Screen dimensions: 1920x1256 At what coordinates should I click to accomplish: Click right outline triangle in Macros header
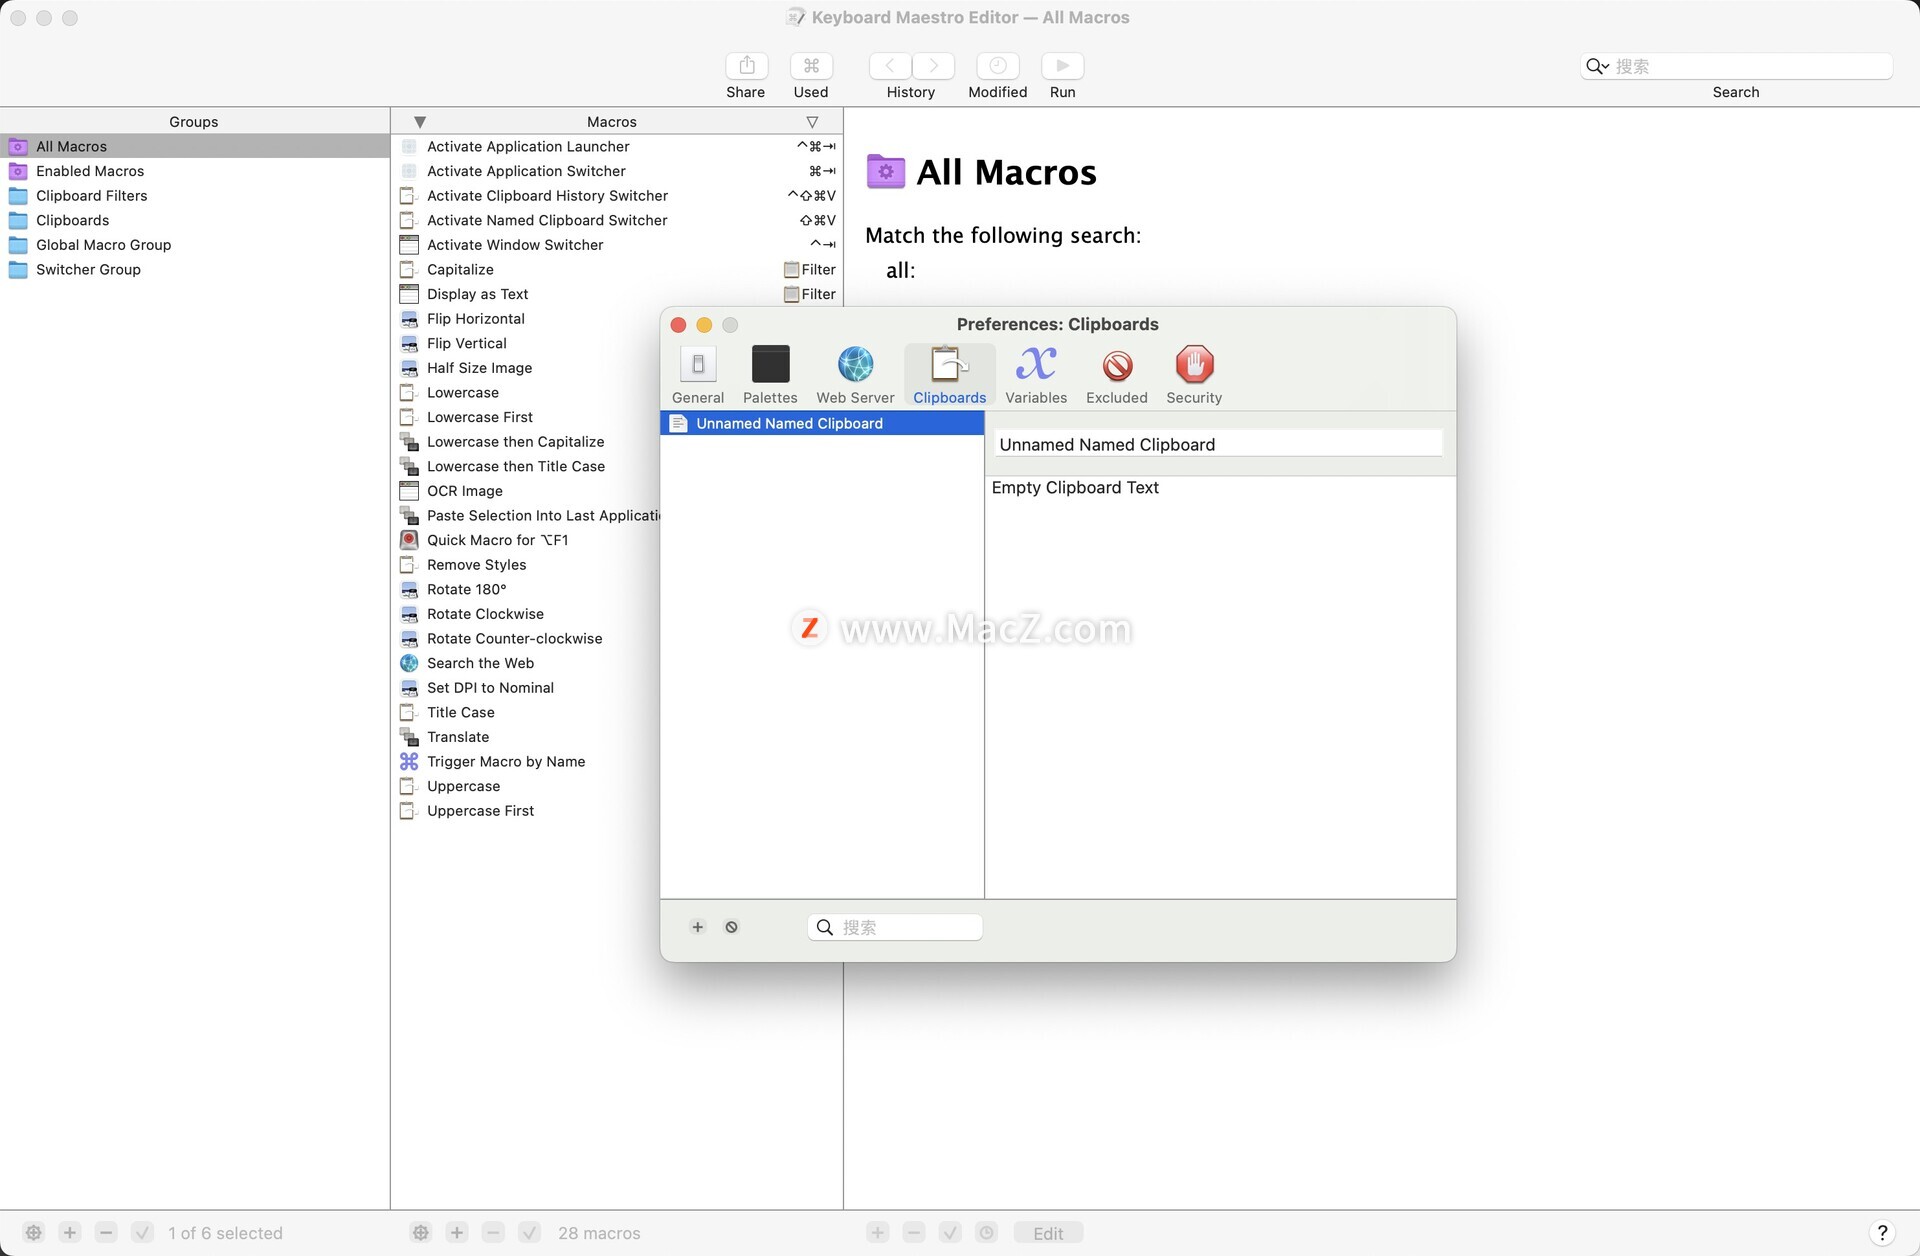pyautogui.click(x=812, y=121)
